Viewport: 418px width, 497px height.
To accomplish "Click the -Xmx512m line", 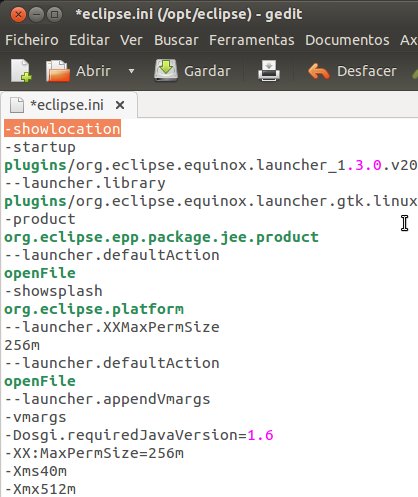I will (40, 489).
